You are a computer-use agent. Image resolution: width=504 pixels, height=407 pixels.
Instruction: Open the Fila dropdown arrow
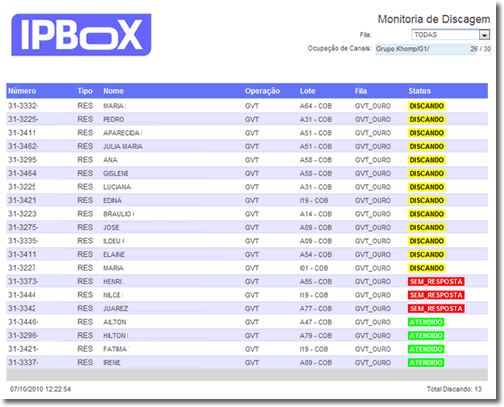pos(484,35)
